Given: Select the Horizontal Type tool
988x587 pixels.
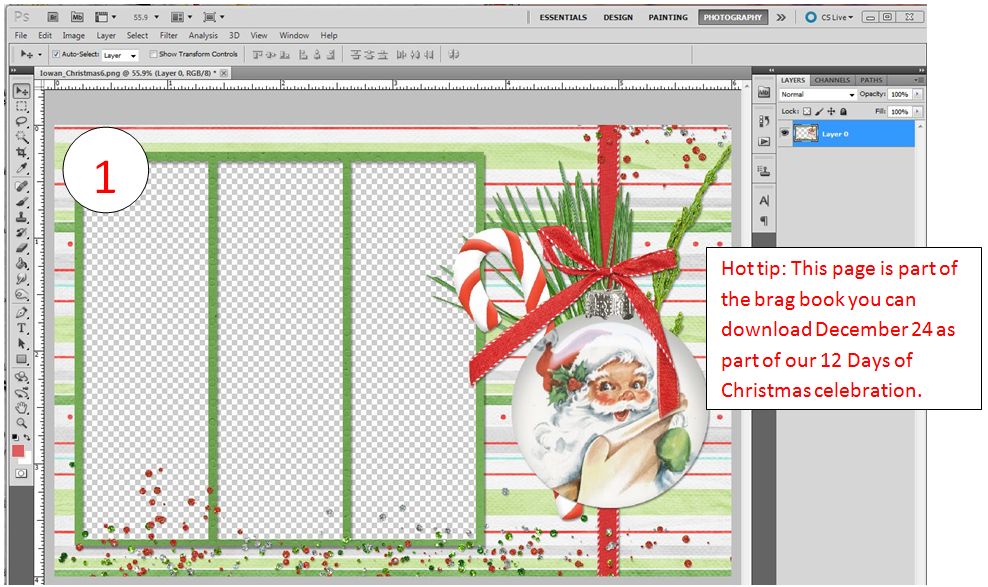Looking at the screenshot, I should [x=21, y=328].
